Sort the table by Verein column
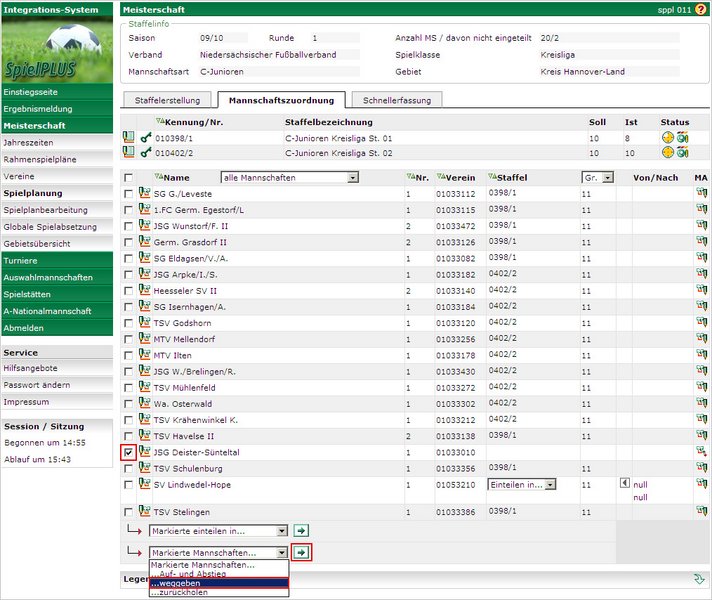712x600 pixels. pos(460,177)
